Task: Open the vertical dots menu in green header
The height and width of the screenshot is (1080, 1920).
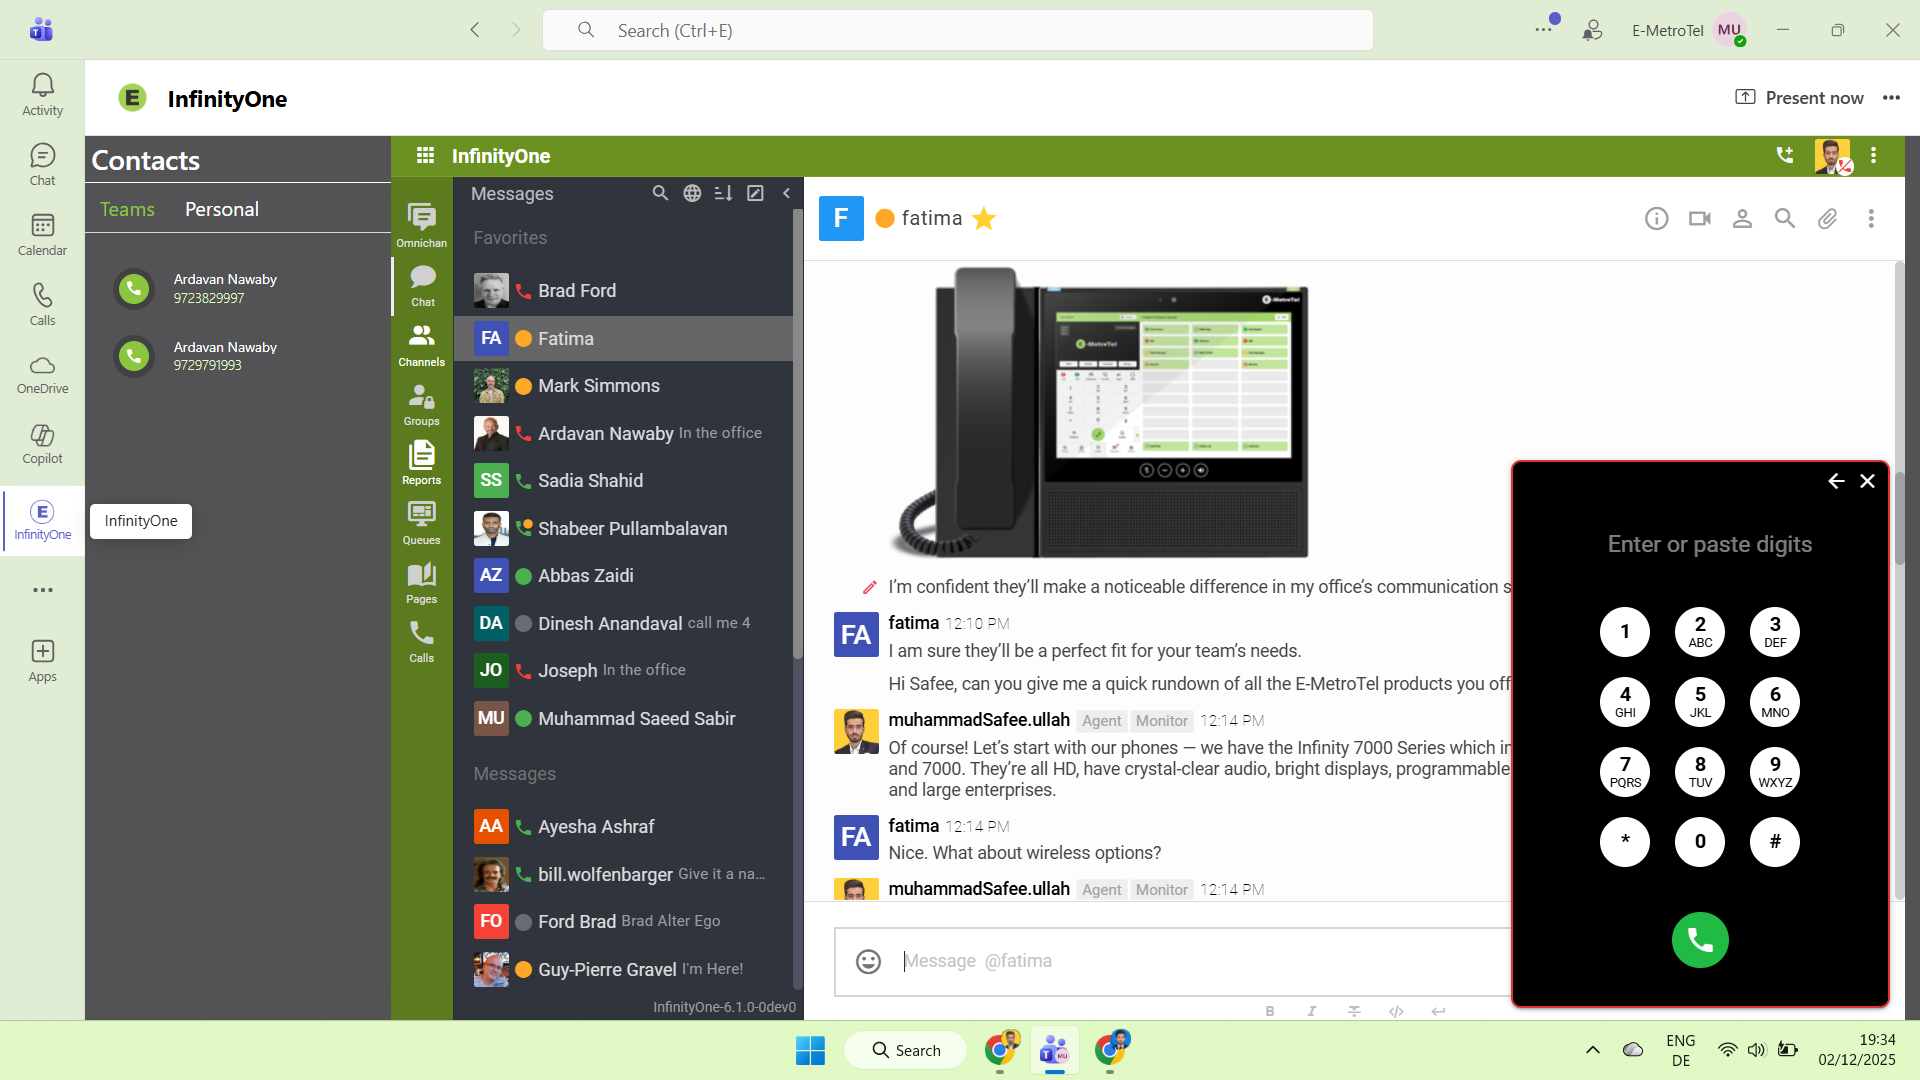Action: coord(1874,155)
